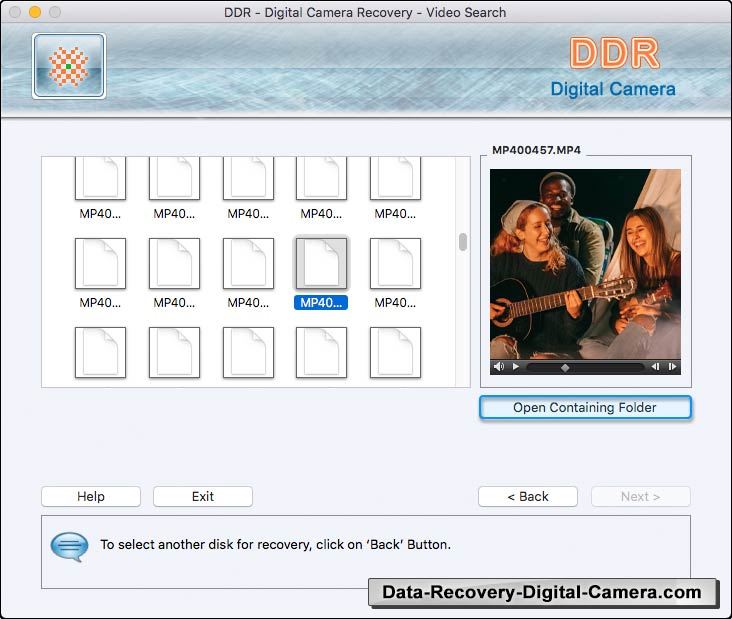Image resolution: width=732 pixels, height=619 pixels.
Task: Step backward one frame in preview
Action: coord(655,366)
